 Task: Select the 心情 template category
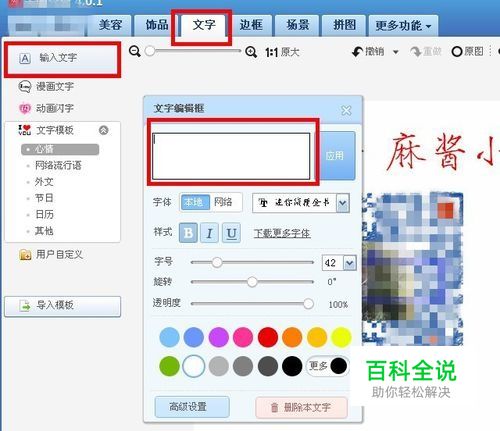point(60,149)
